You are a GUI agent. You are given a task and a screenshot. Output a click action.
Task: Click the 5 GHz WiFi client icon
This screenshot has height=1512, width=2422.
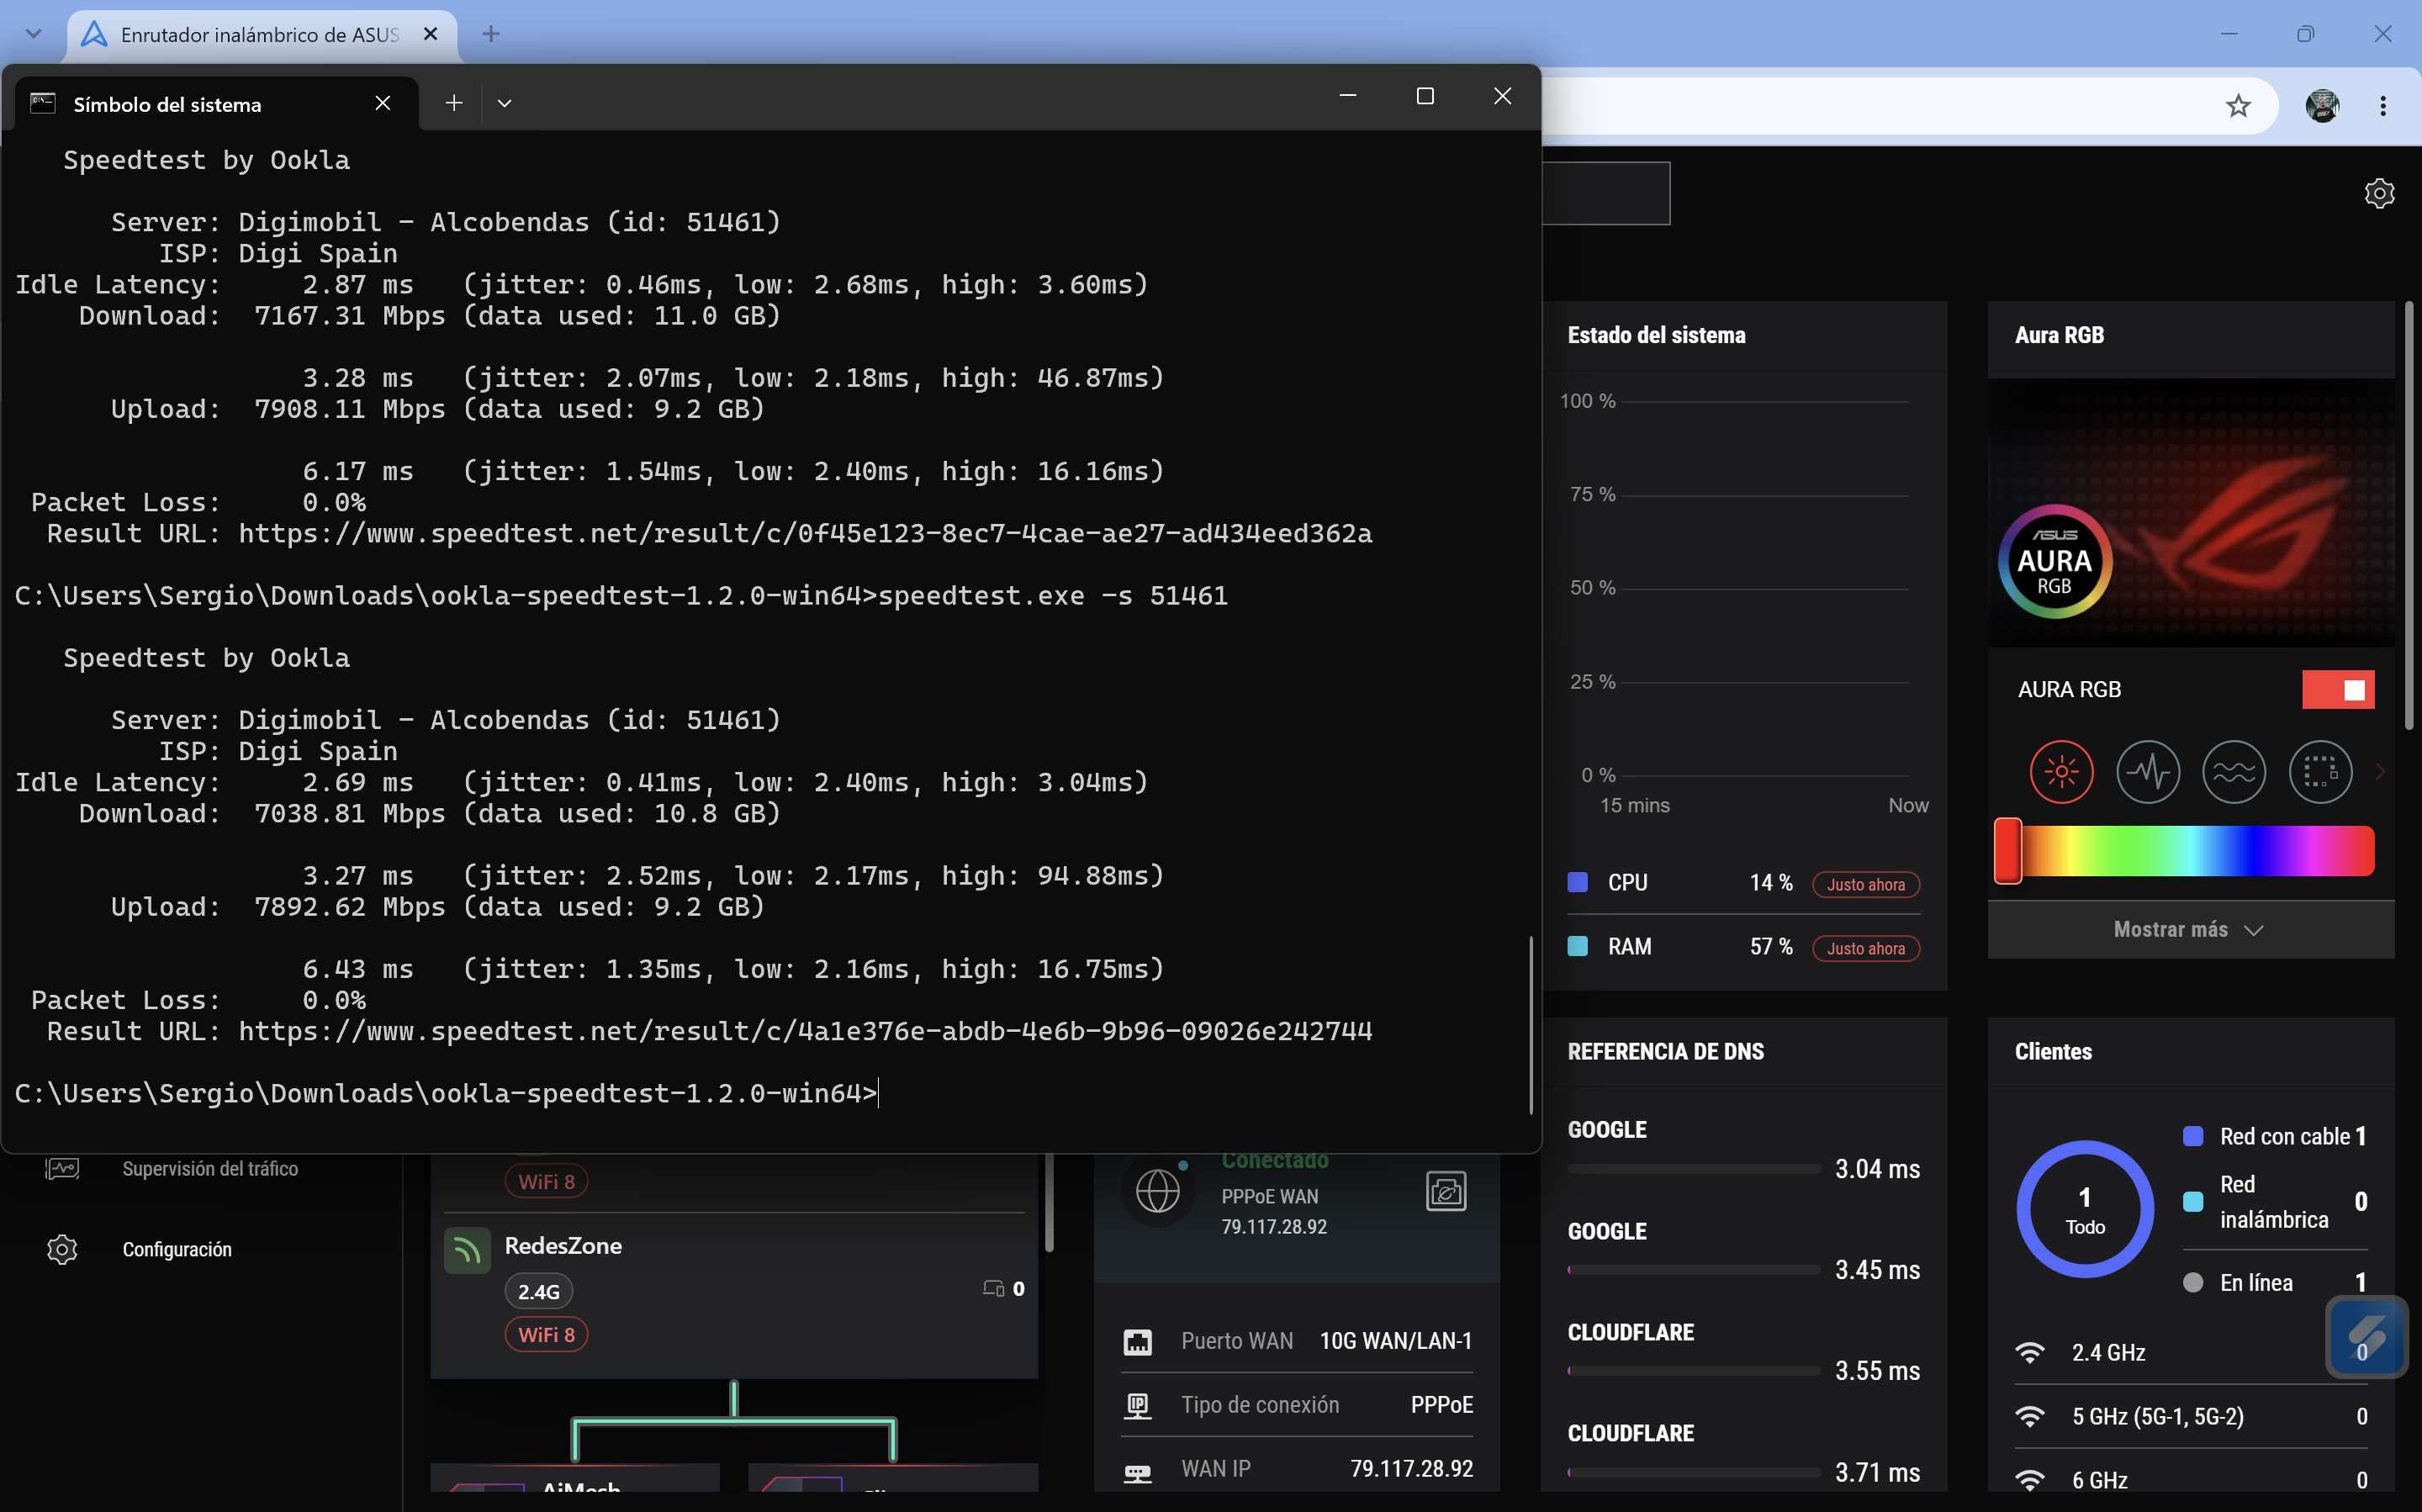pos(2030,1416)
